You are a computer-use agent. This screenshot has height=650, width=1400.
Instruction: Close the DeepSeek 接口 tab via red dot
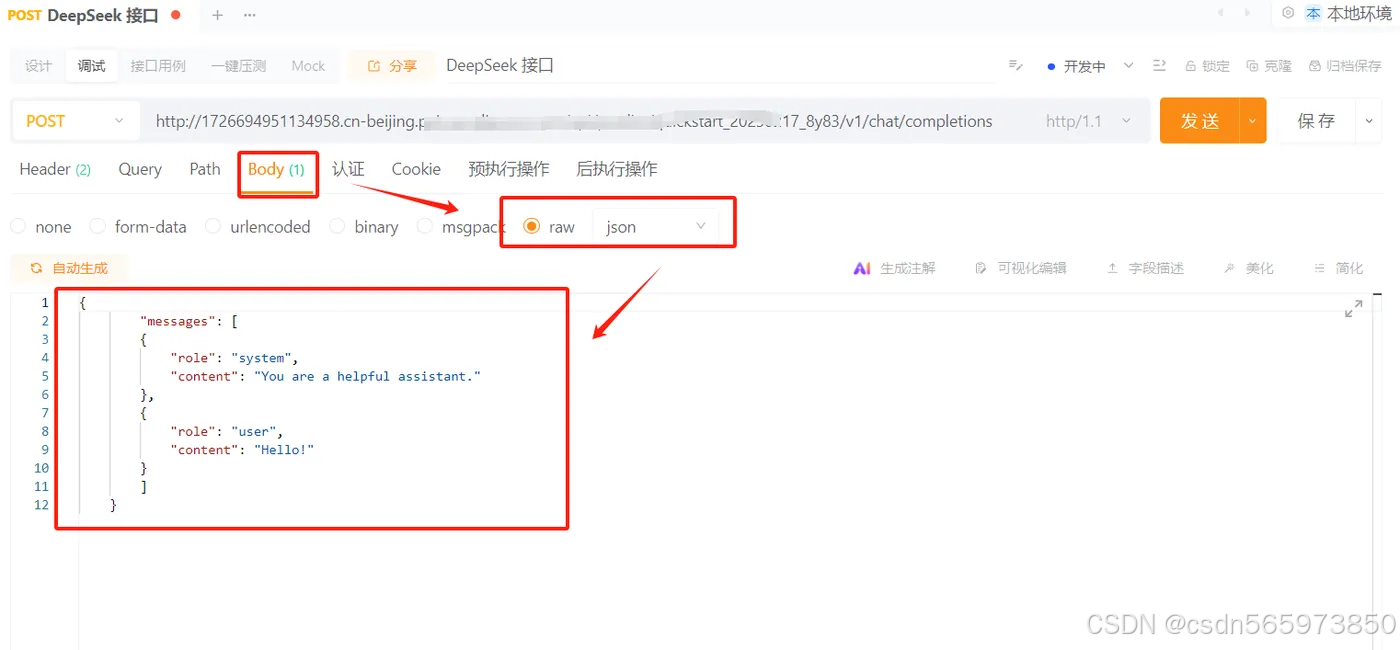(176, 15)
